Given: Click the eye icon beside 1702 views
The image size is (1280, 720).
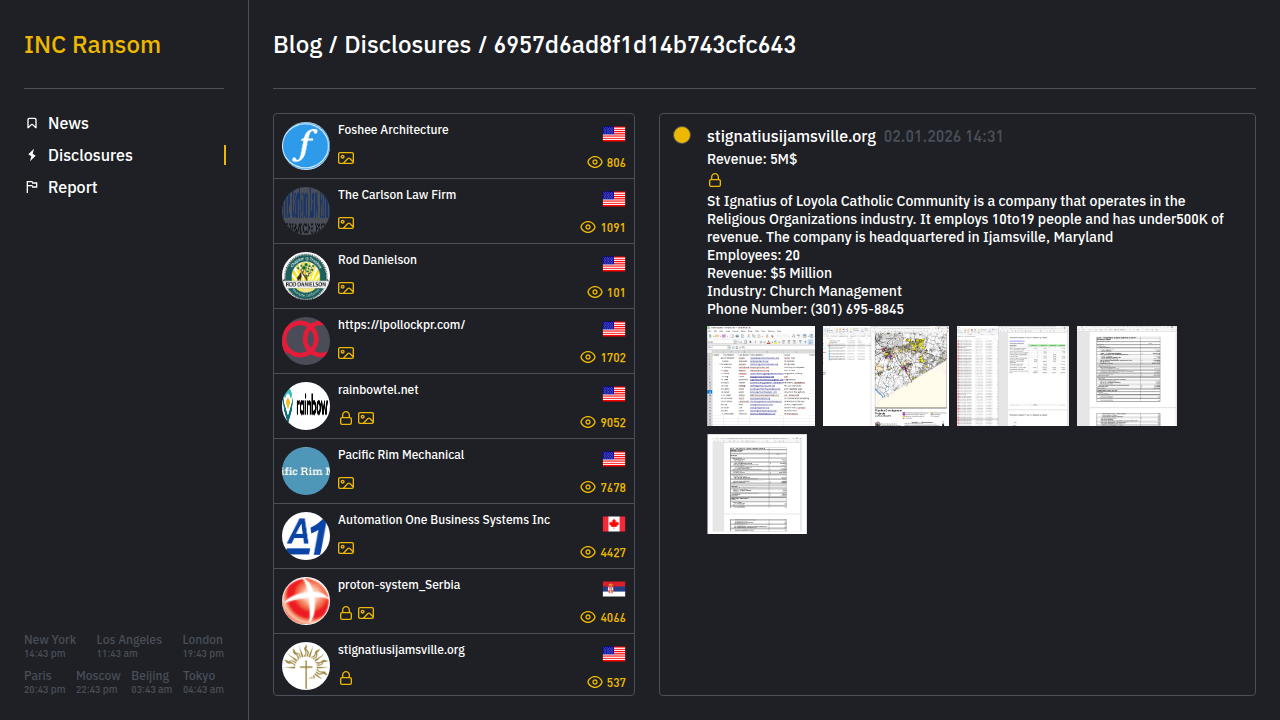Looking at the screenshot, I should [588, 357].
